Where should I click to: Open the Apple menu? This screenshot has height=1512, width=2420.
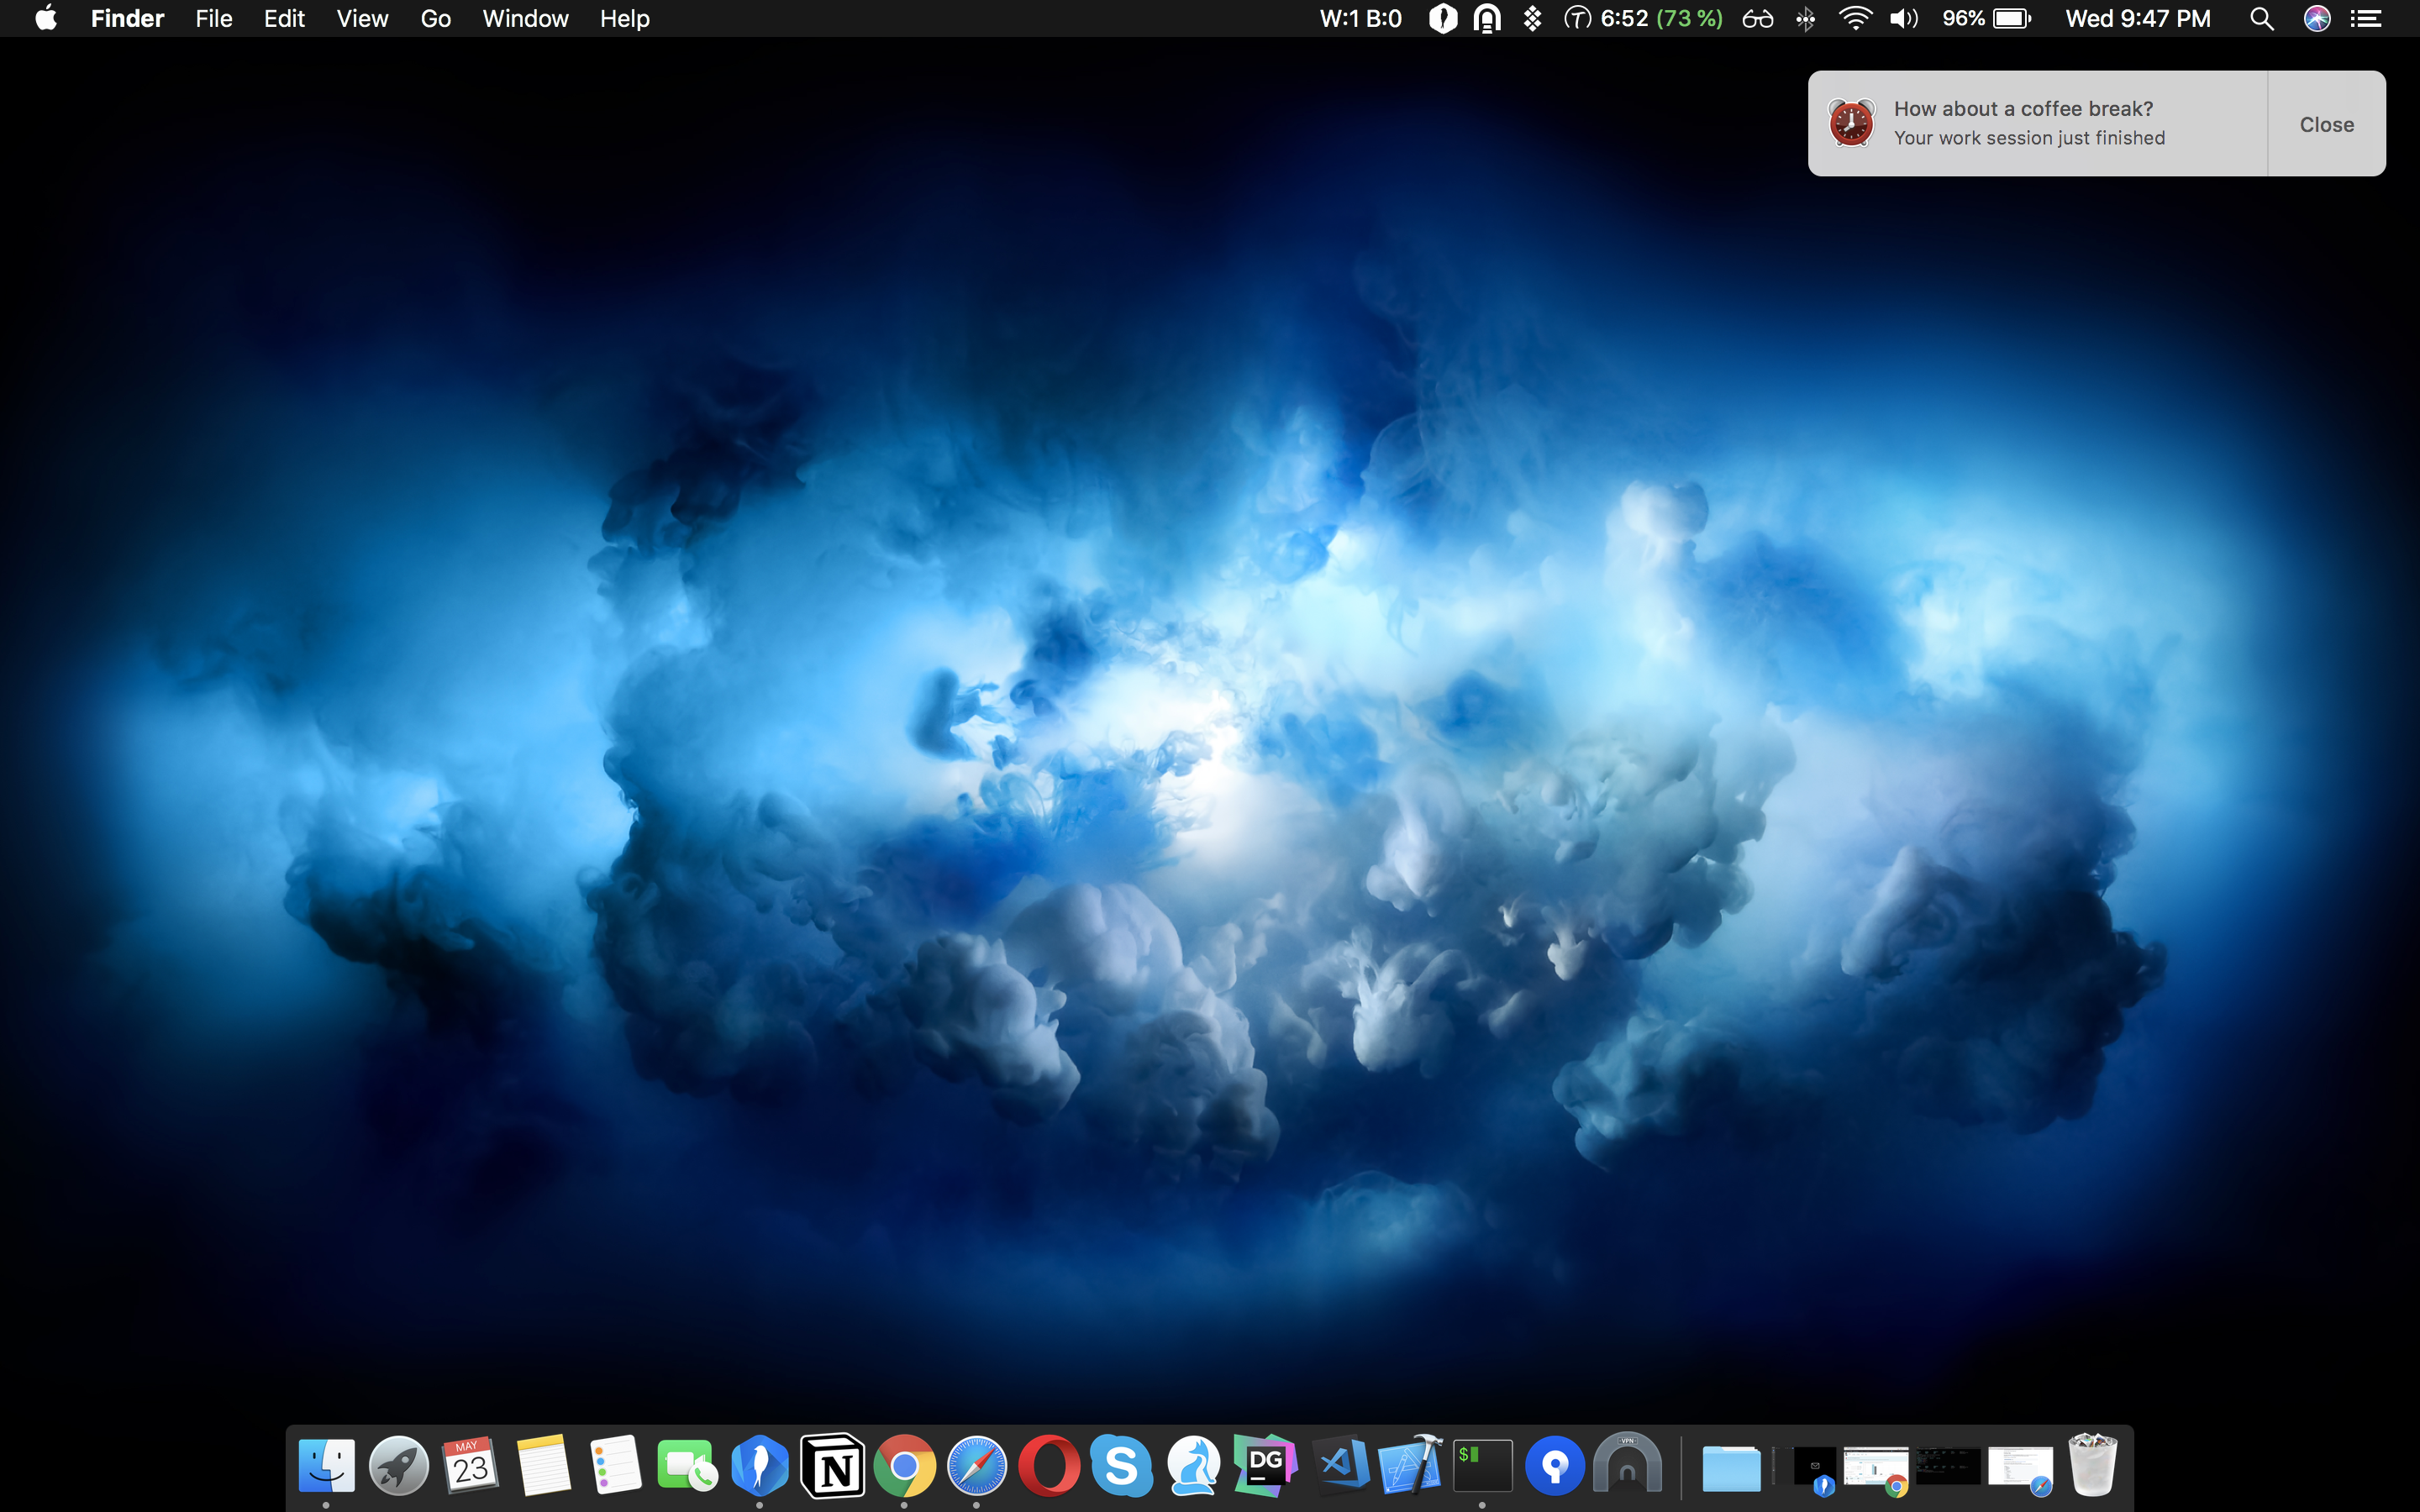46,19
